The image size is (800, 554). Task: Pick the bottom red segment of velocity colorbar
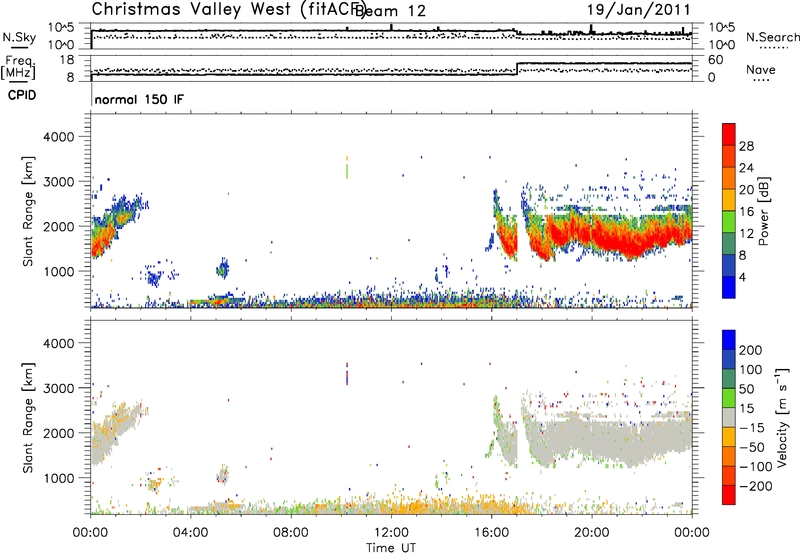click(x=729, y=495)
